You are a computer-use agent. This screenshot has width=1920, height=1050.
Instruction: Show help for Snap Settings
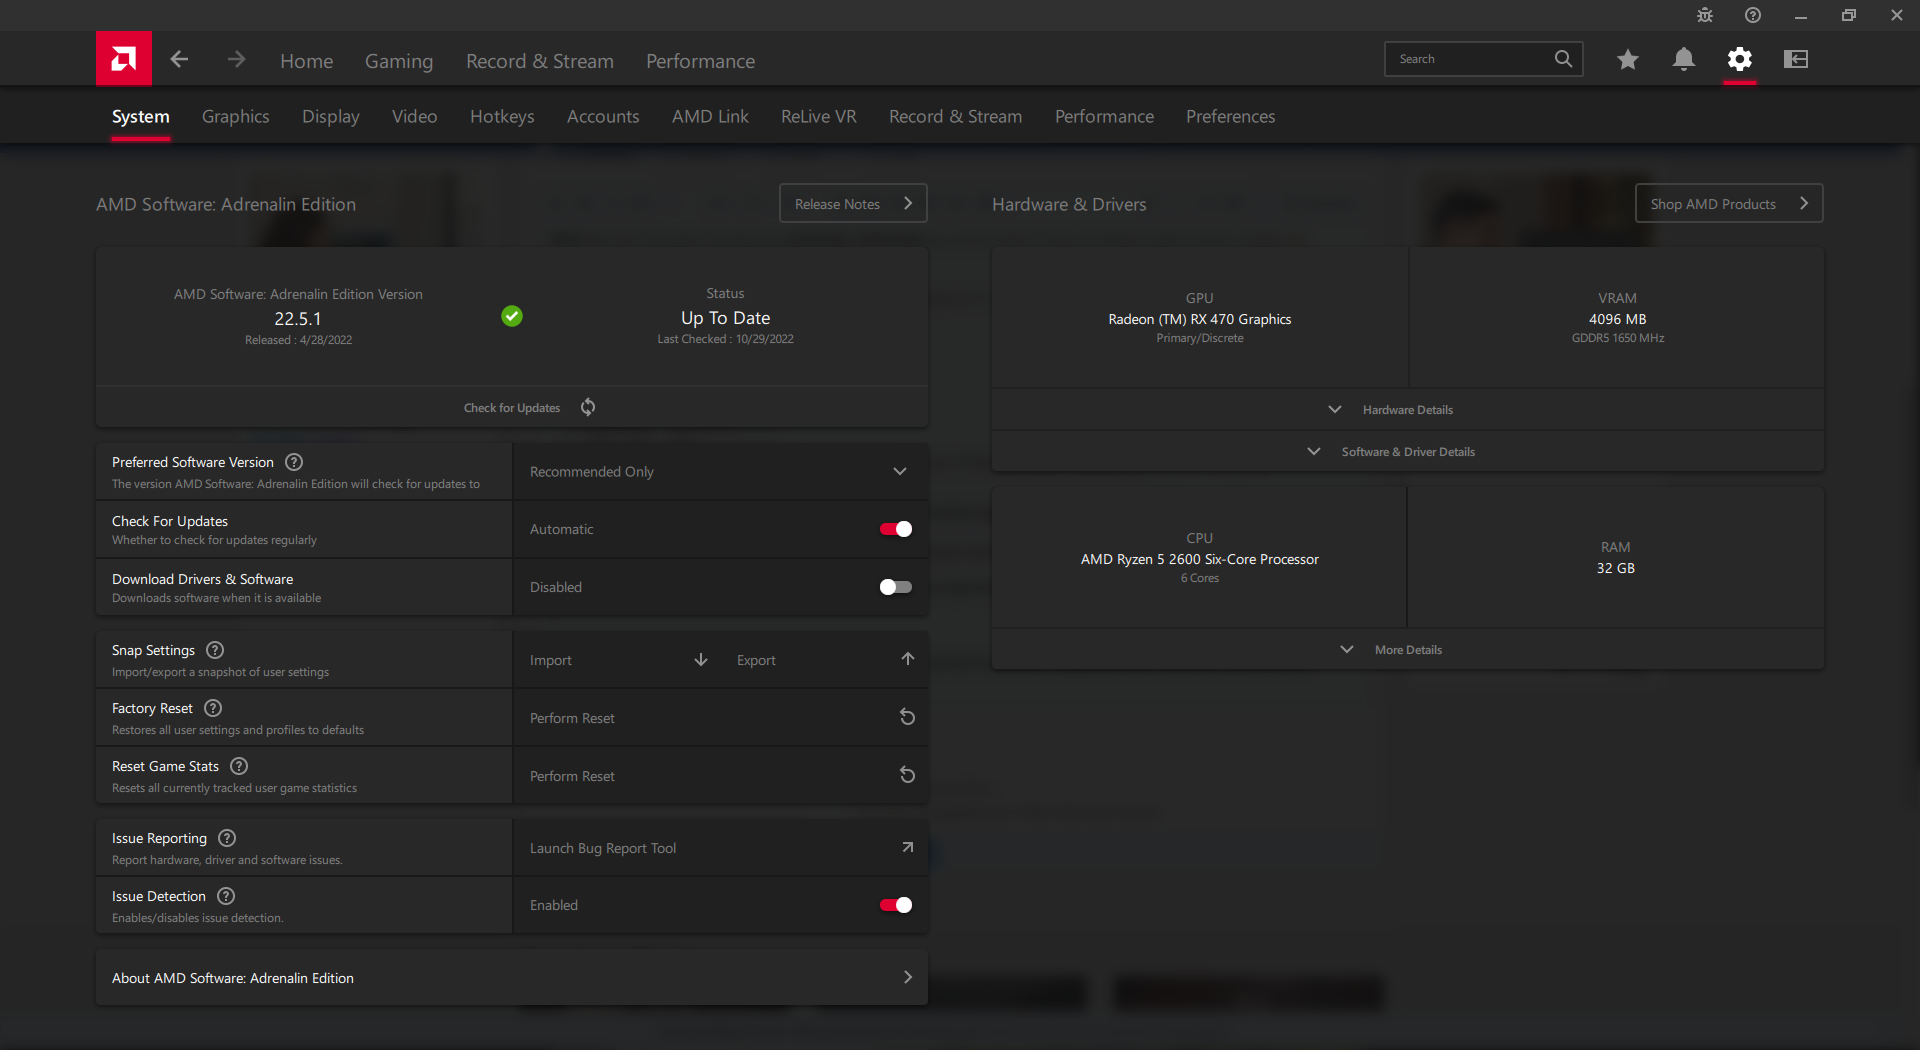tap(215, 650)
